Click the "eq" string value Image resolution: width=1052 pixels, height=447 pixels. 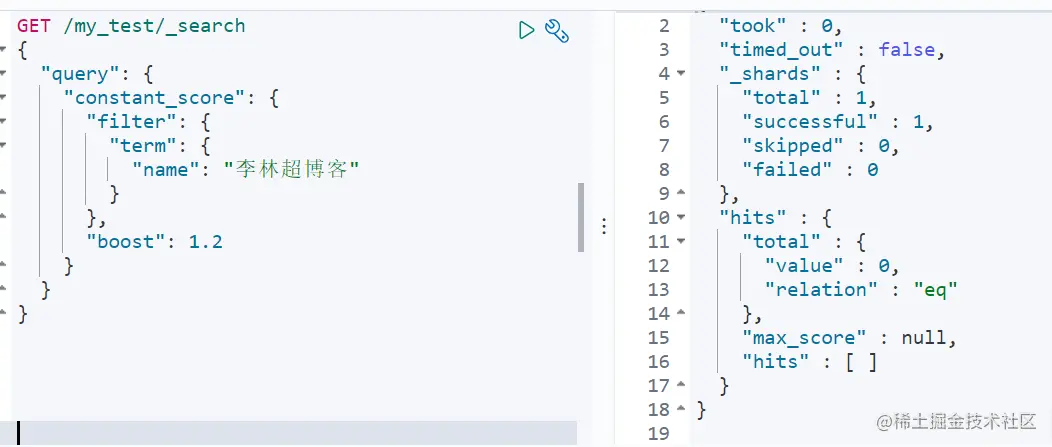point(935,290)
